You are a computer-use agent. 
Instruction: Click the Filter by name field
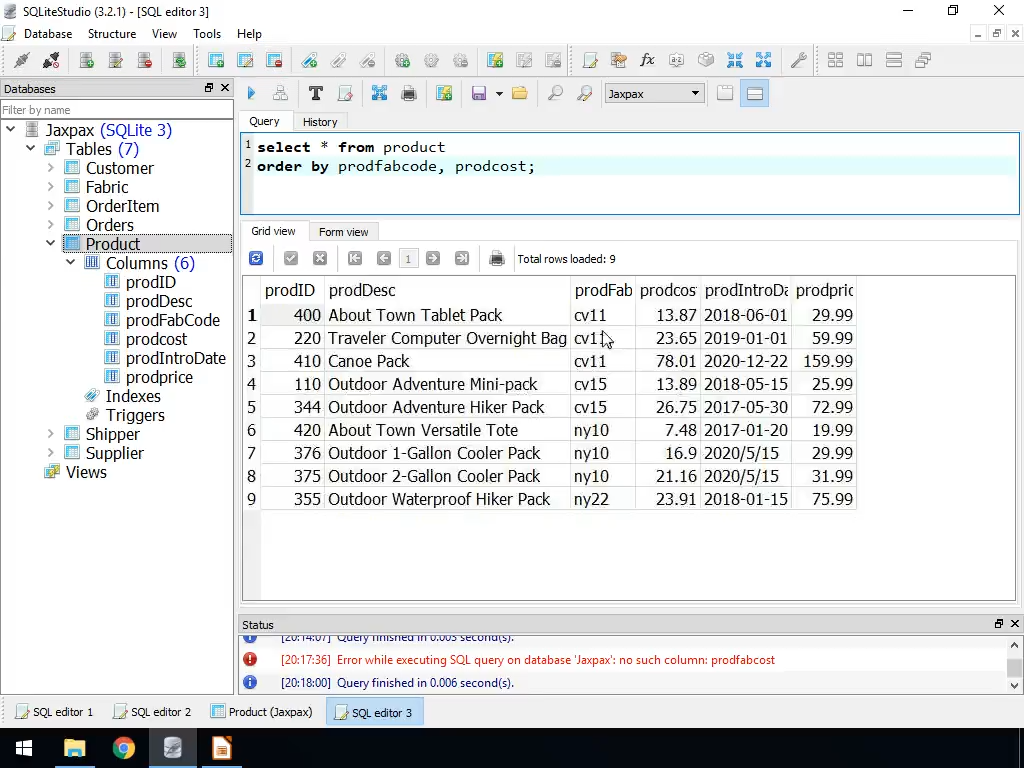coord(115,110)
